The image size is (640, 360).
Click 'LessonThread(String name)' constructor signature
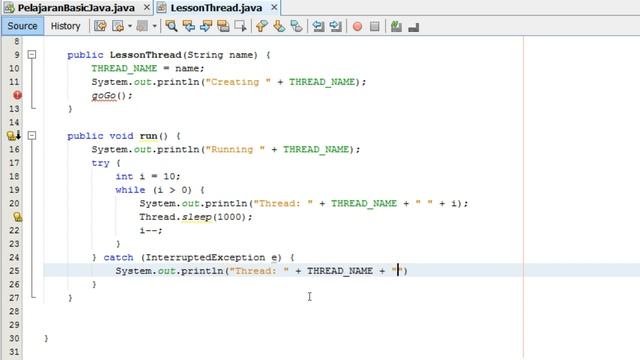[x=184, y=55]
